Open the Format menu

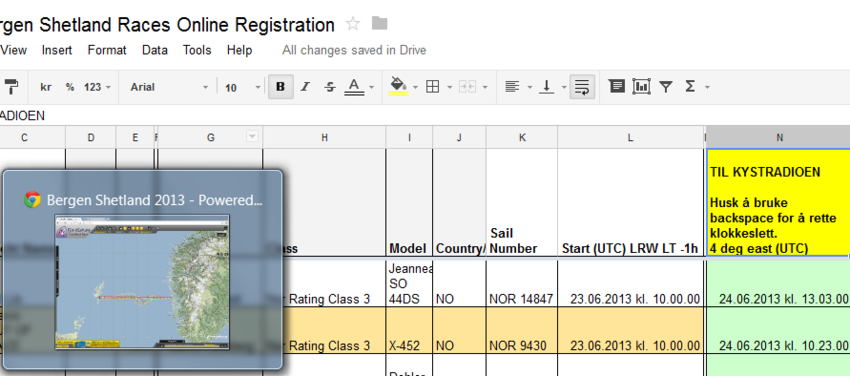(107, 50)
